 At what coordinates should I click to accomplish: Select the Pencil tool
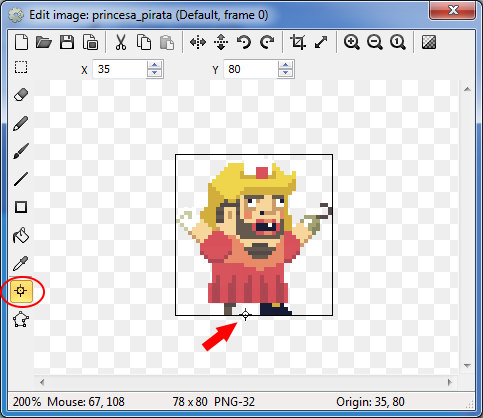pyautogui.click(x=21, y=123)
